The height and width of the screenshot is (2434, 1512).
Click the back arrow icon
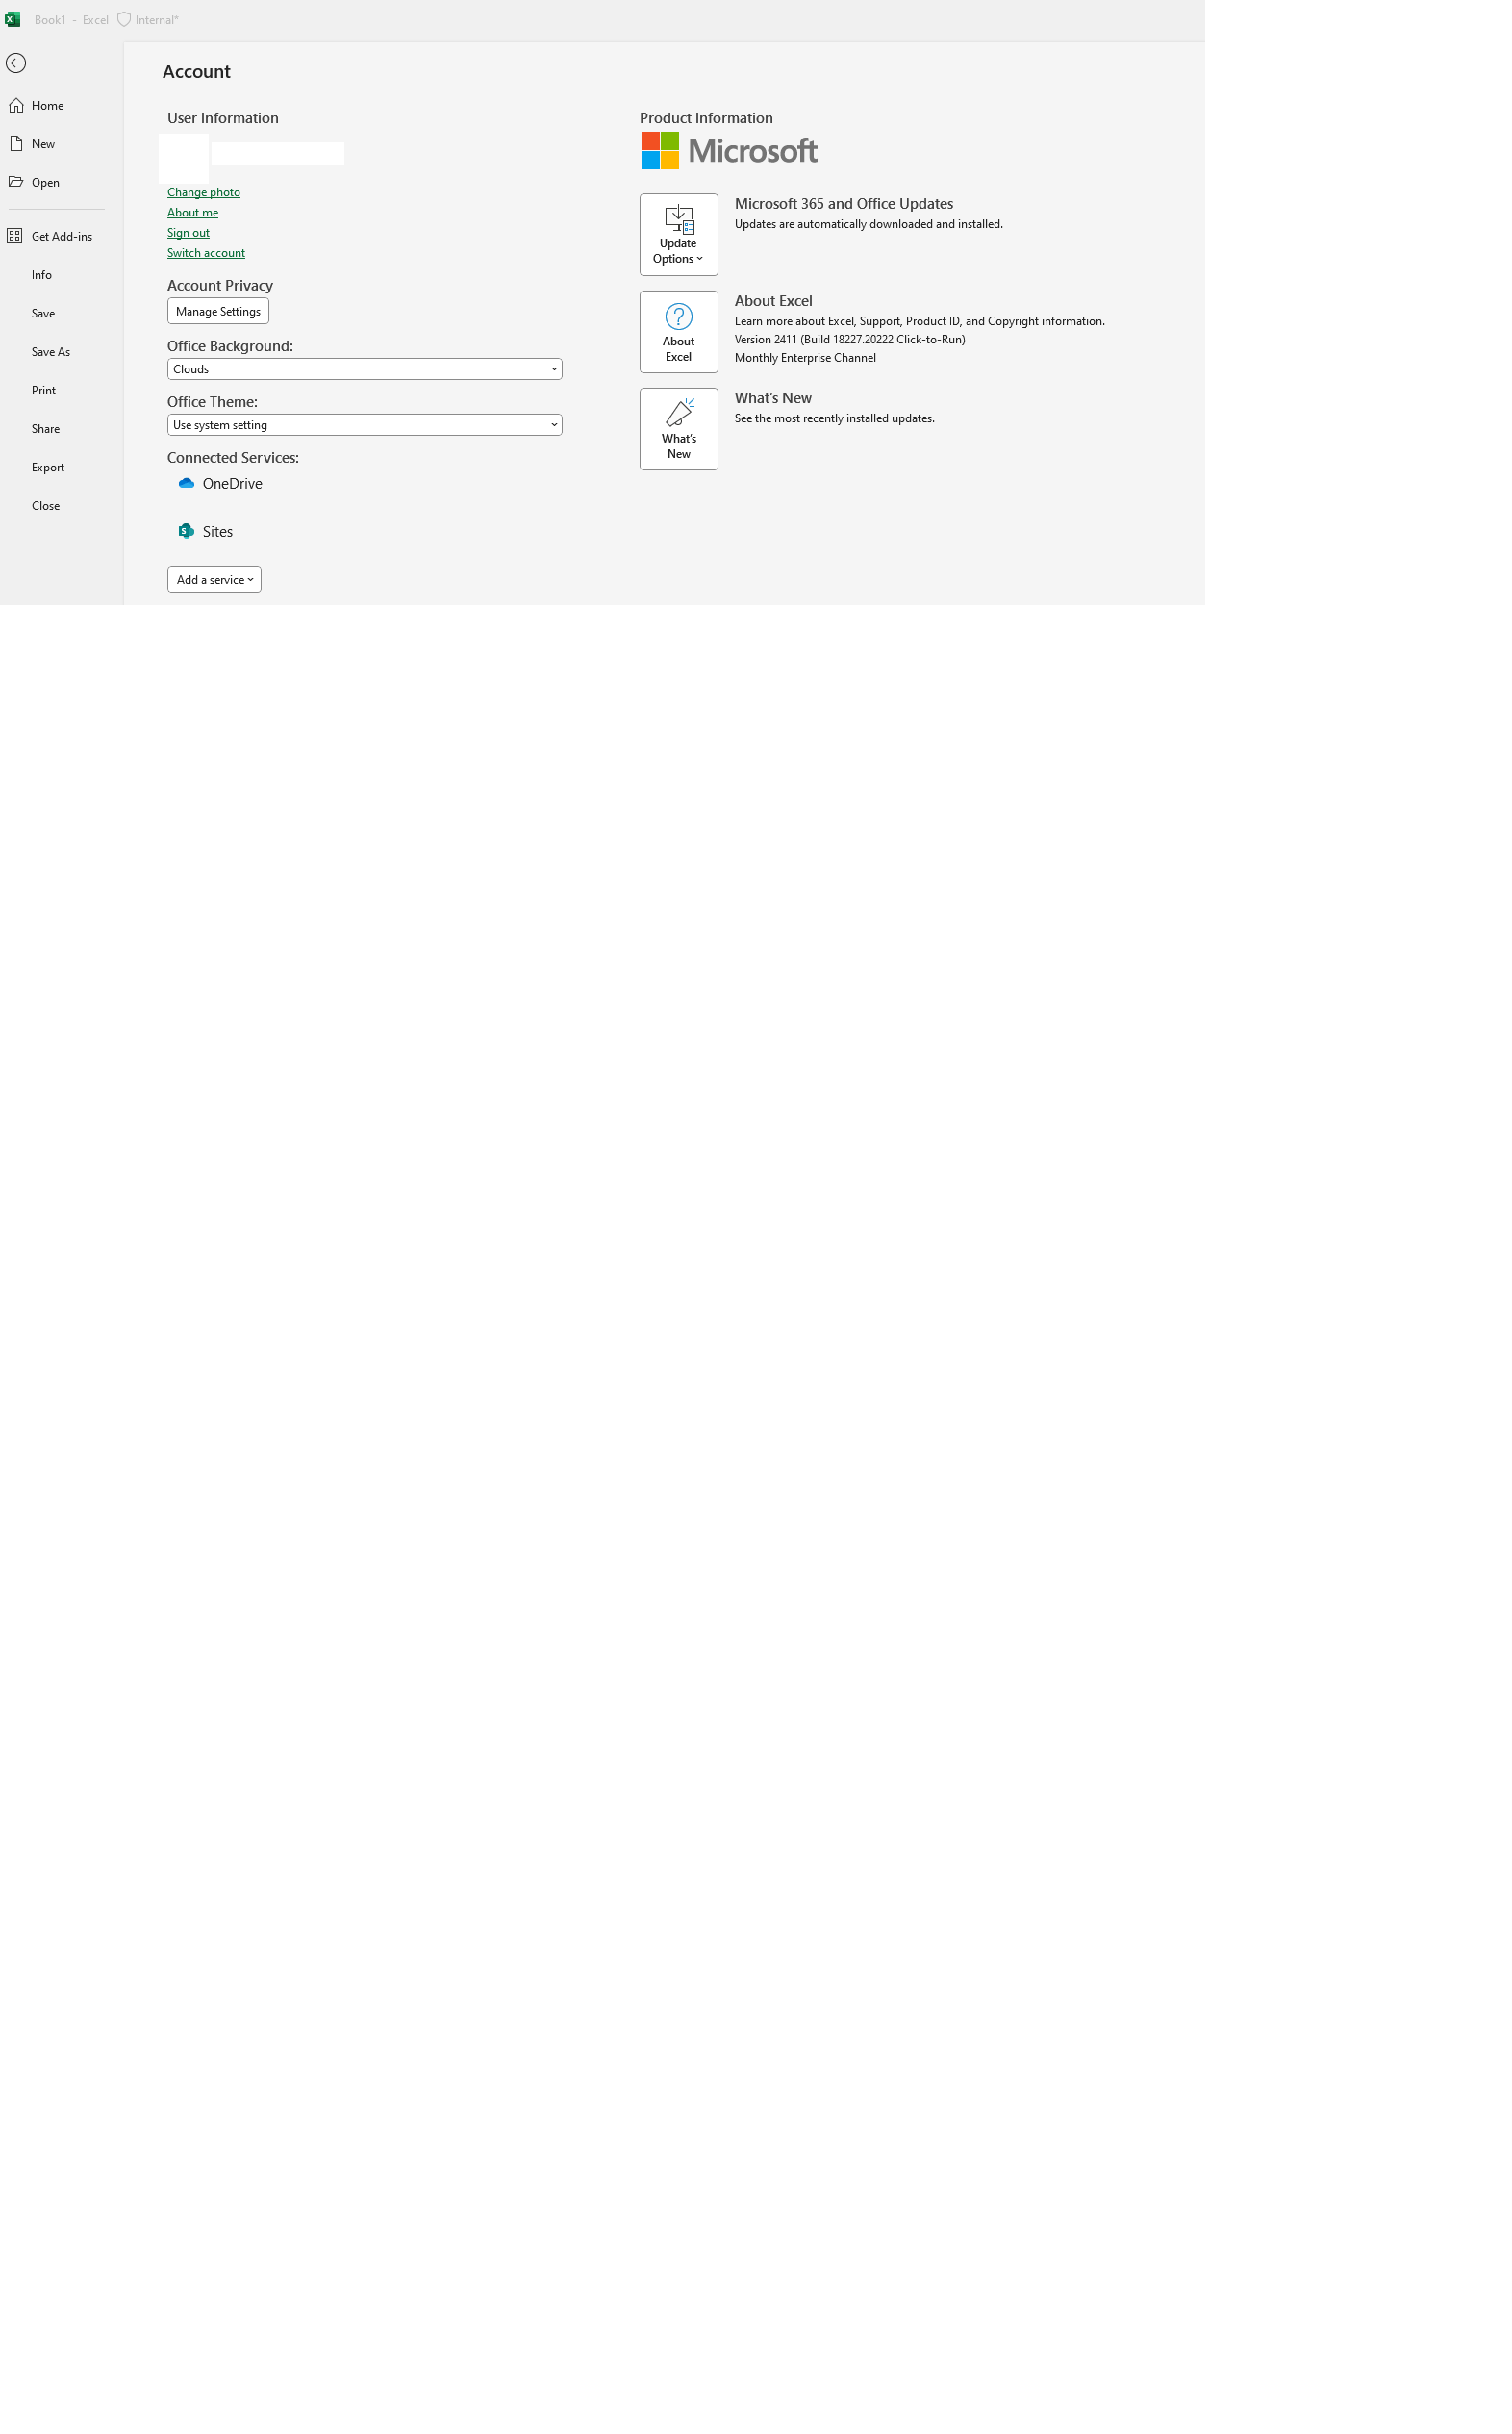(16, 63)
